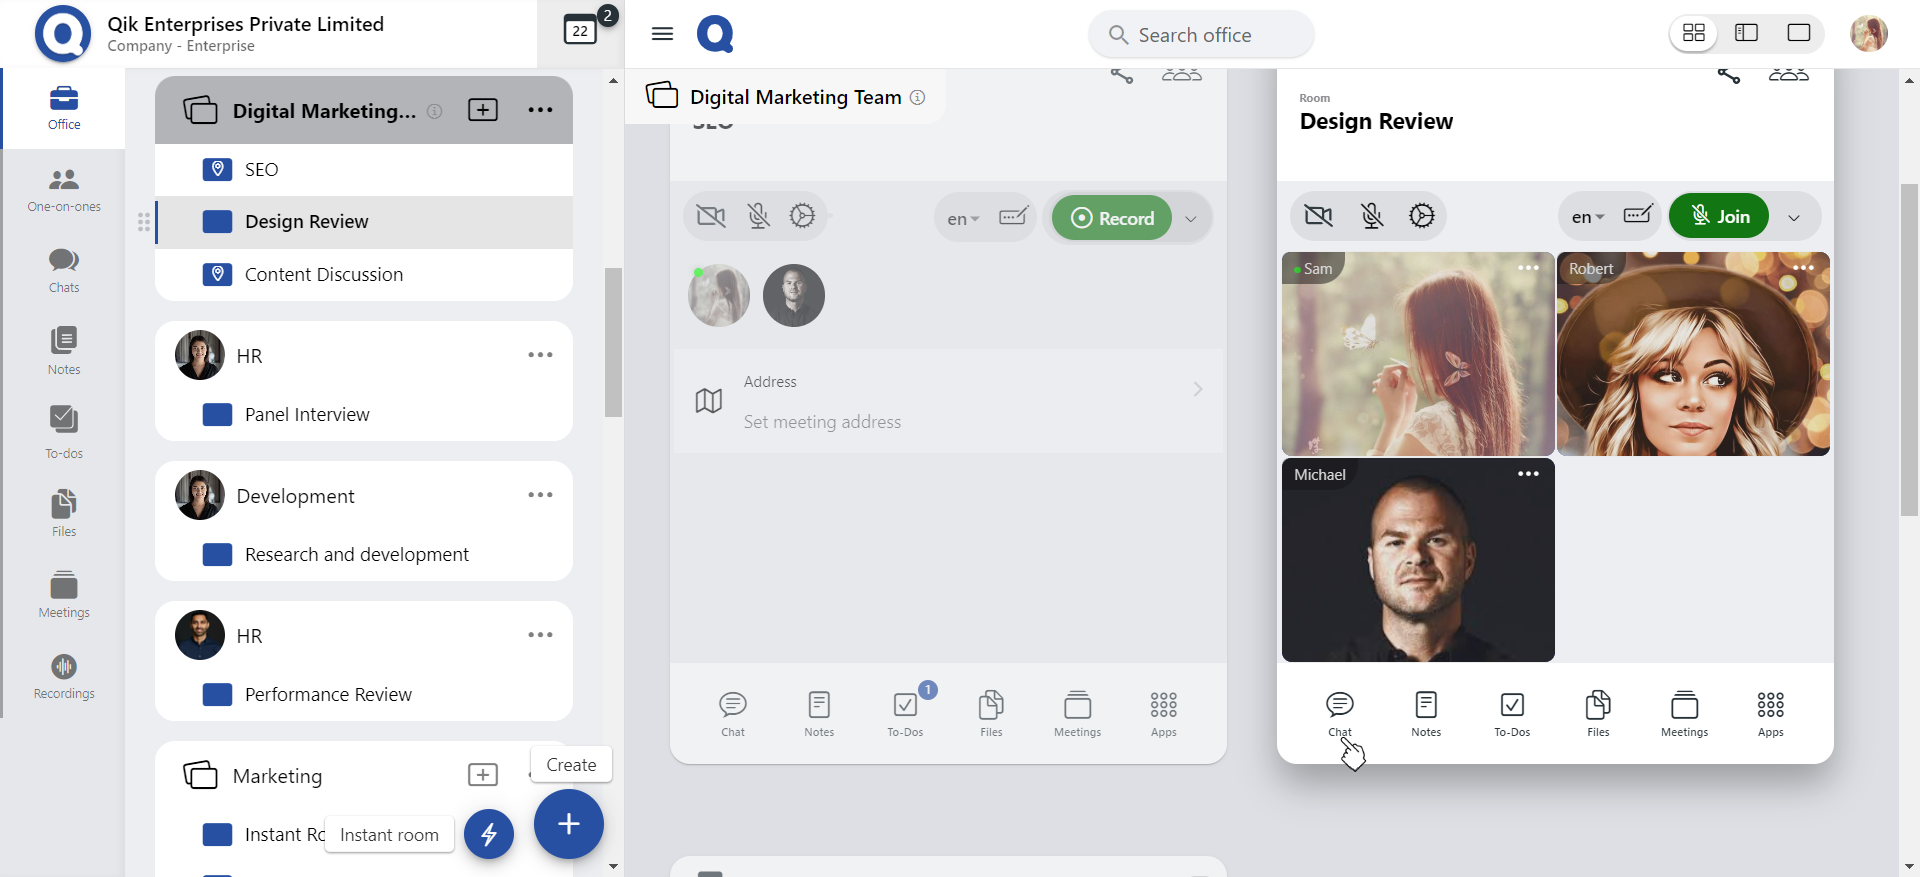1920x877 pixels.
Task: Open the Office section in the sidebar
Action: click(x=64, y=108)
